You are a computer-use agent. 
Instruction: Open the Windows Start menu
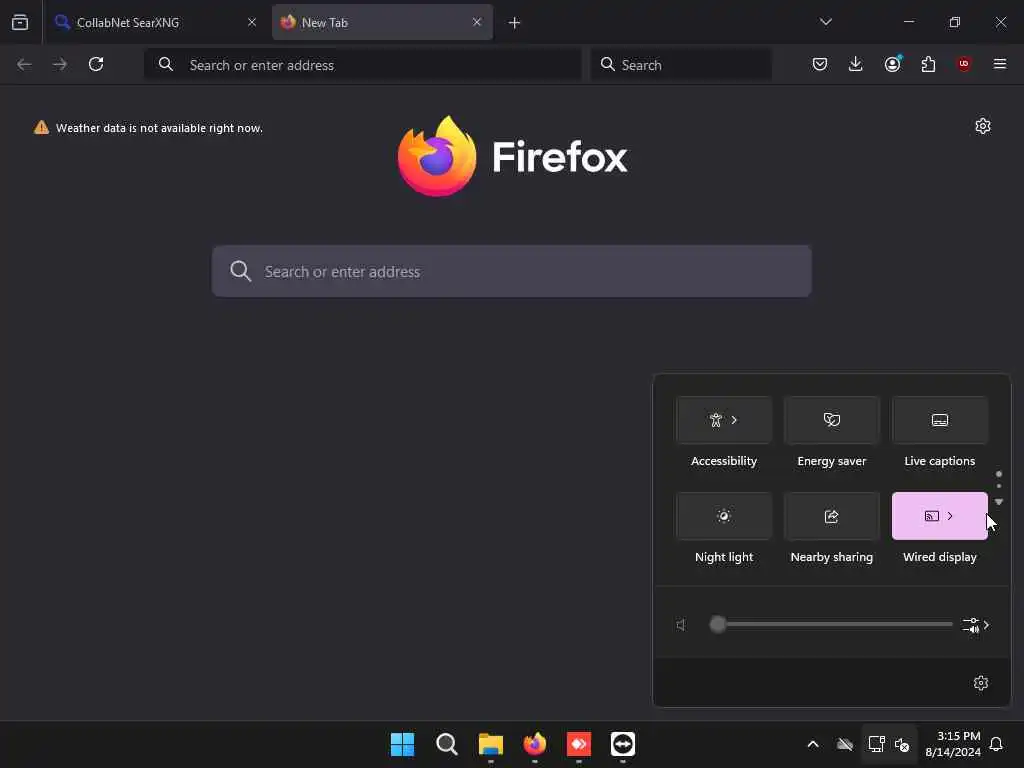click(x=402, y=744)
